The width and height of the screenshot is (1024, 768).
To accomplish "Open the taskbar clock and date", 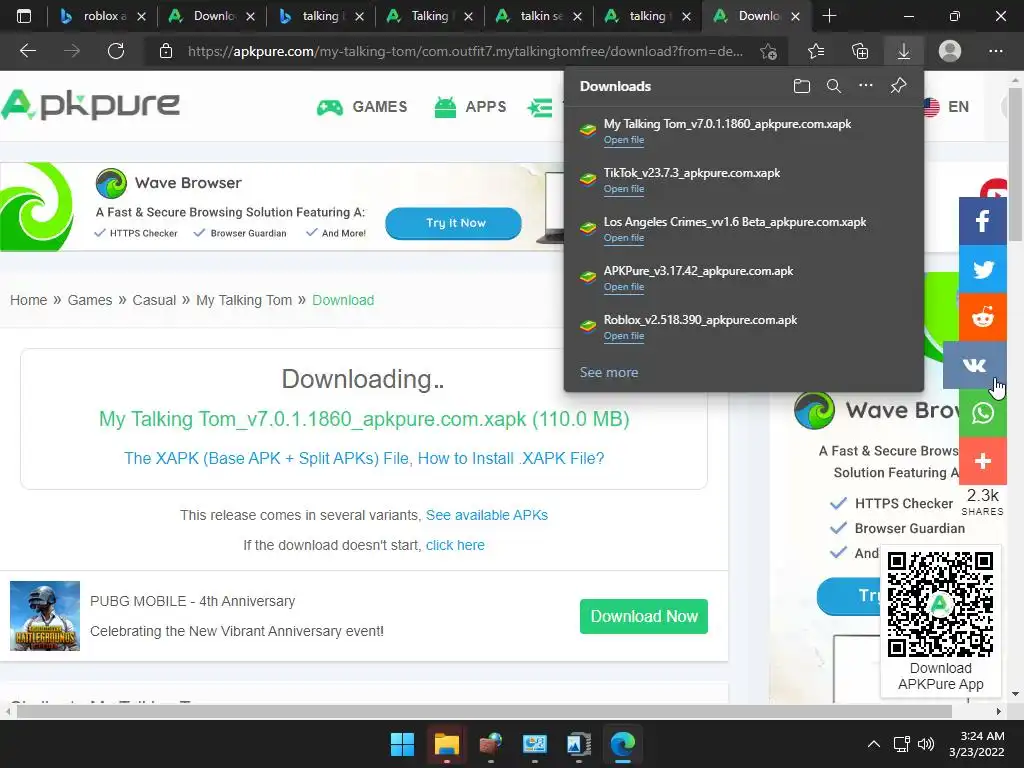I will pyautogui.click(x=978, y=744).
